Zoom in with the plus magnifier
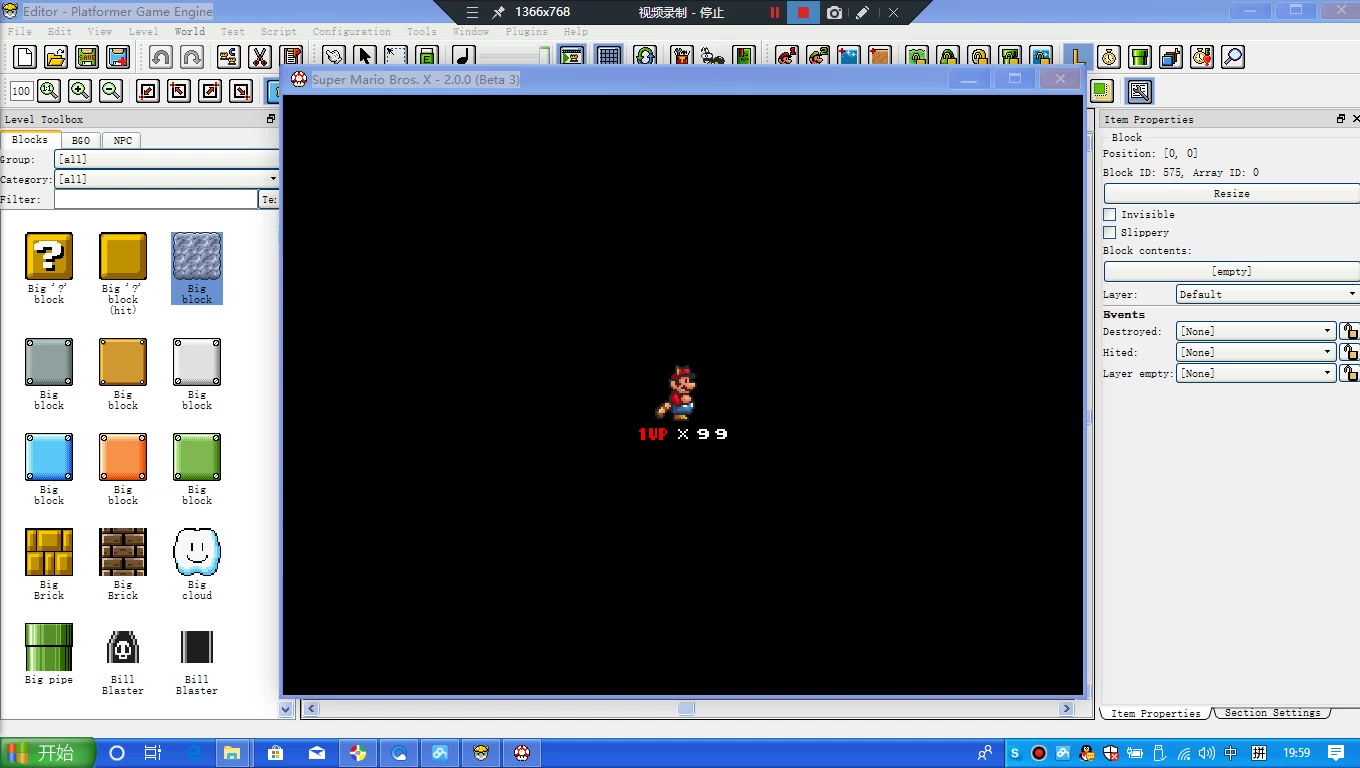 [x=80, y=91]
